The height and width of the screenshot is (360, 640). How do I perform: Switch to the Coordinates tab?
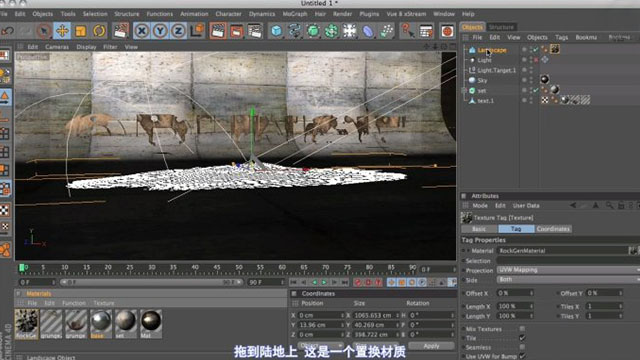coord(553,229)
